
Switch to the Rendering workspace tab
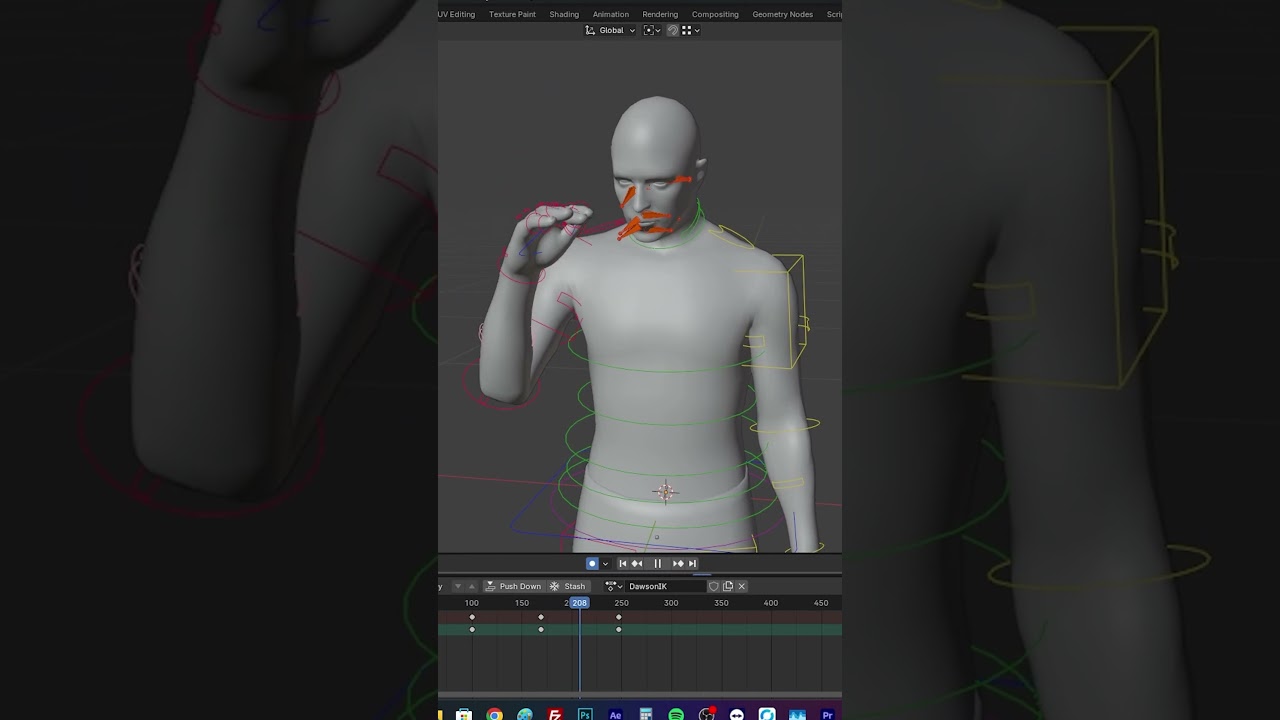pos(660,14)
